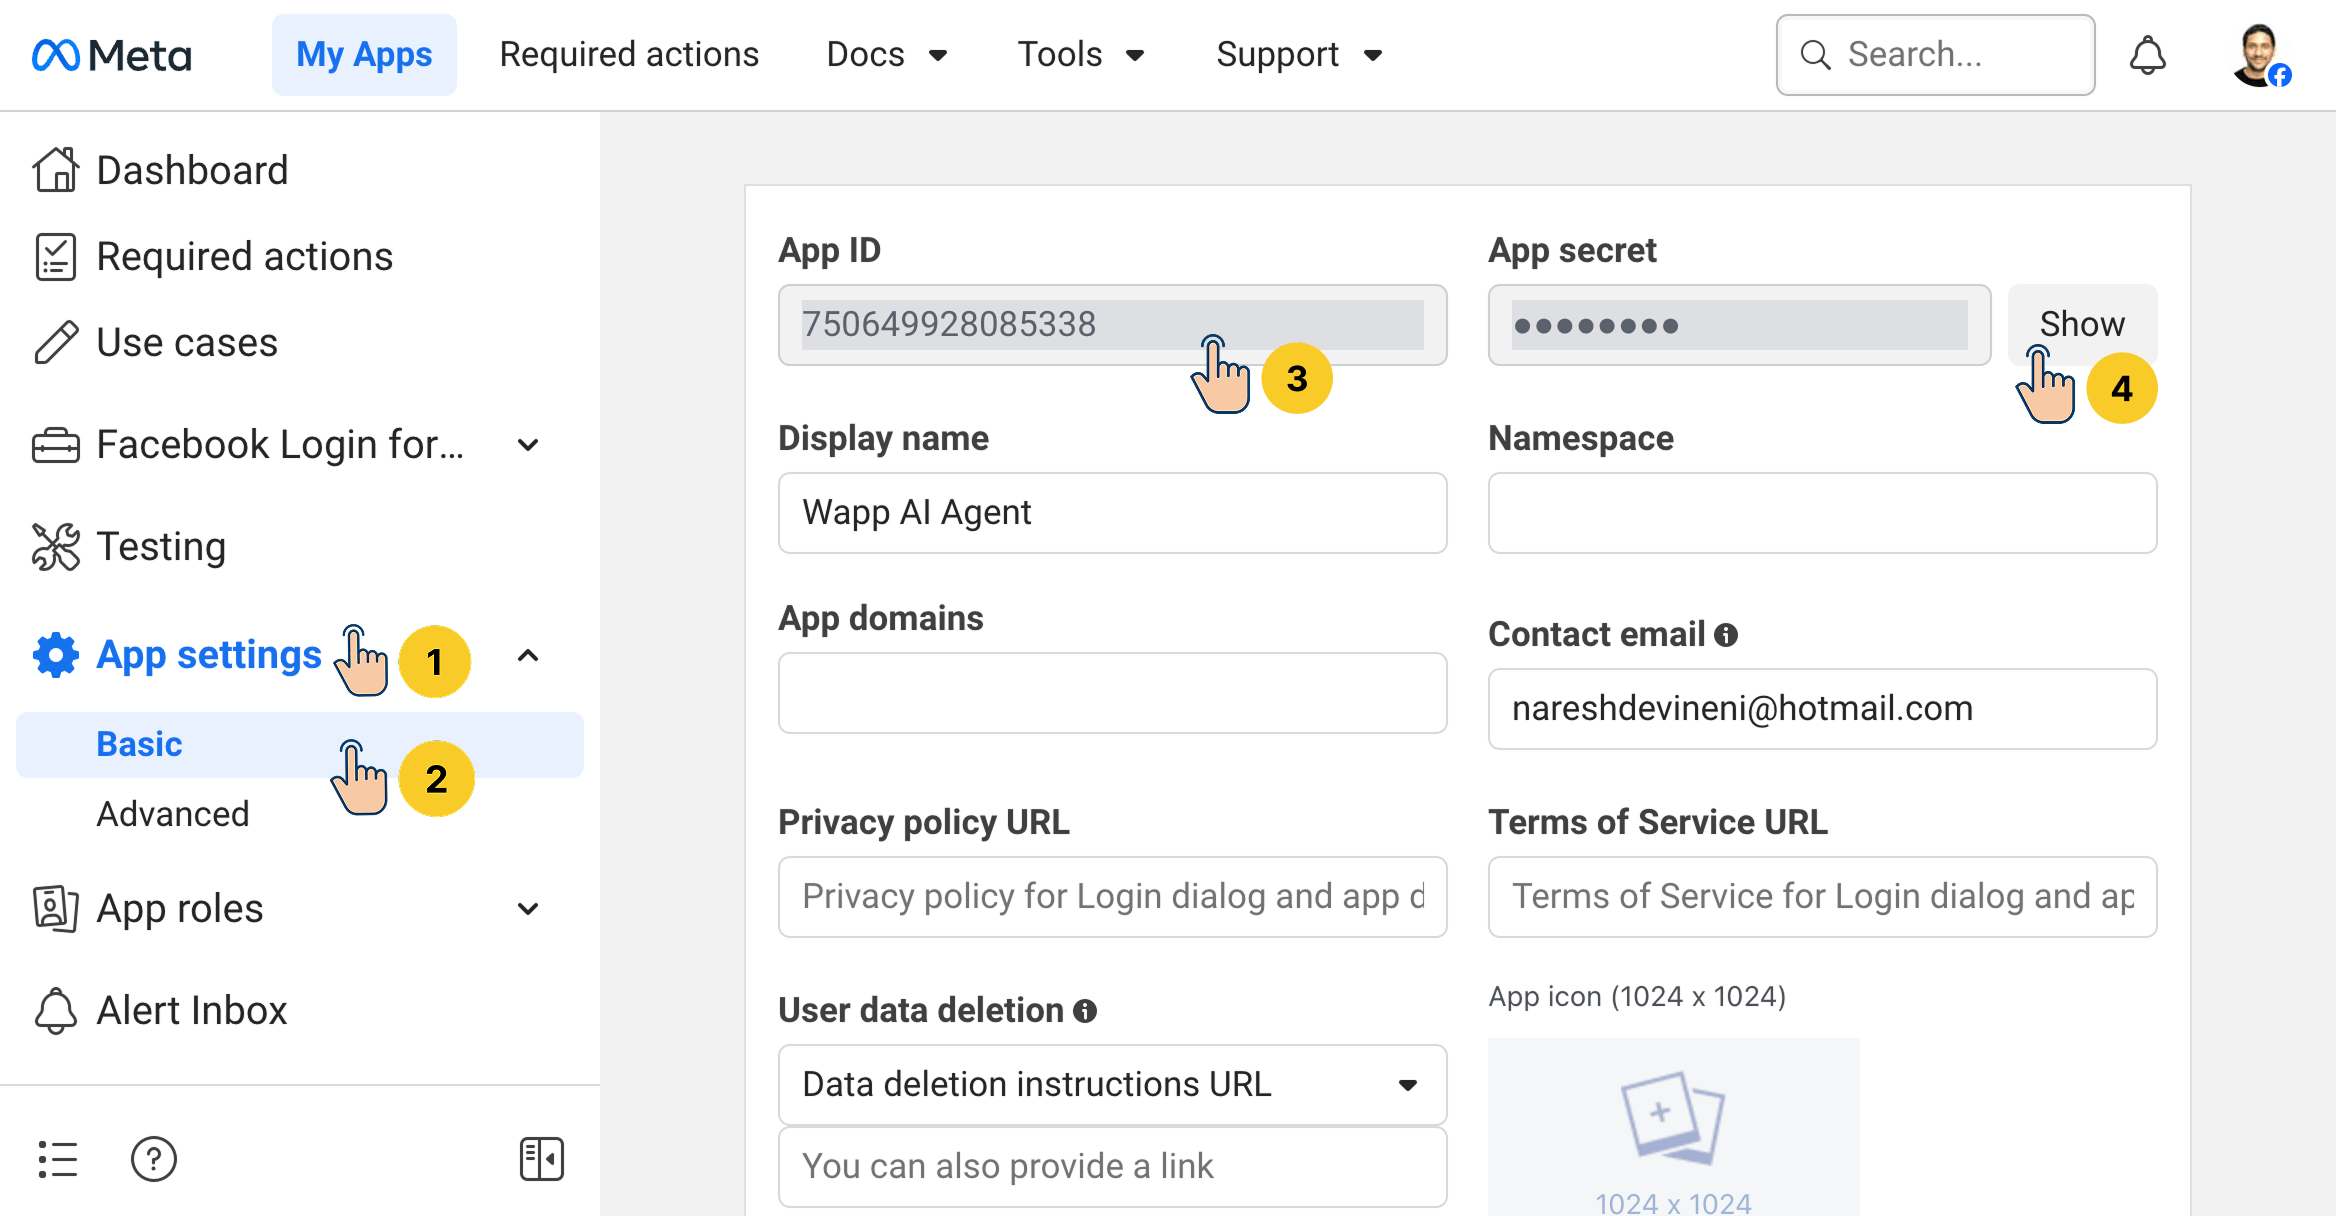Open the user profile avatar menu
The height and width of the screenshot is (1216, 2336).
click(2260, 55)
